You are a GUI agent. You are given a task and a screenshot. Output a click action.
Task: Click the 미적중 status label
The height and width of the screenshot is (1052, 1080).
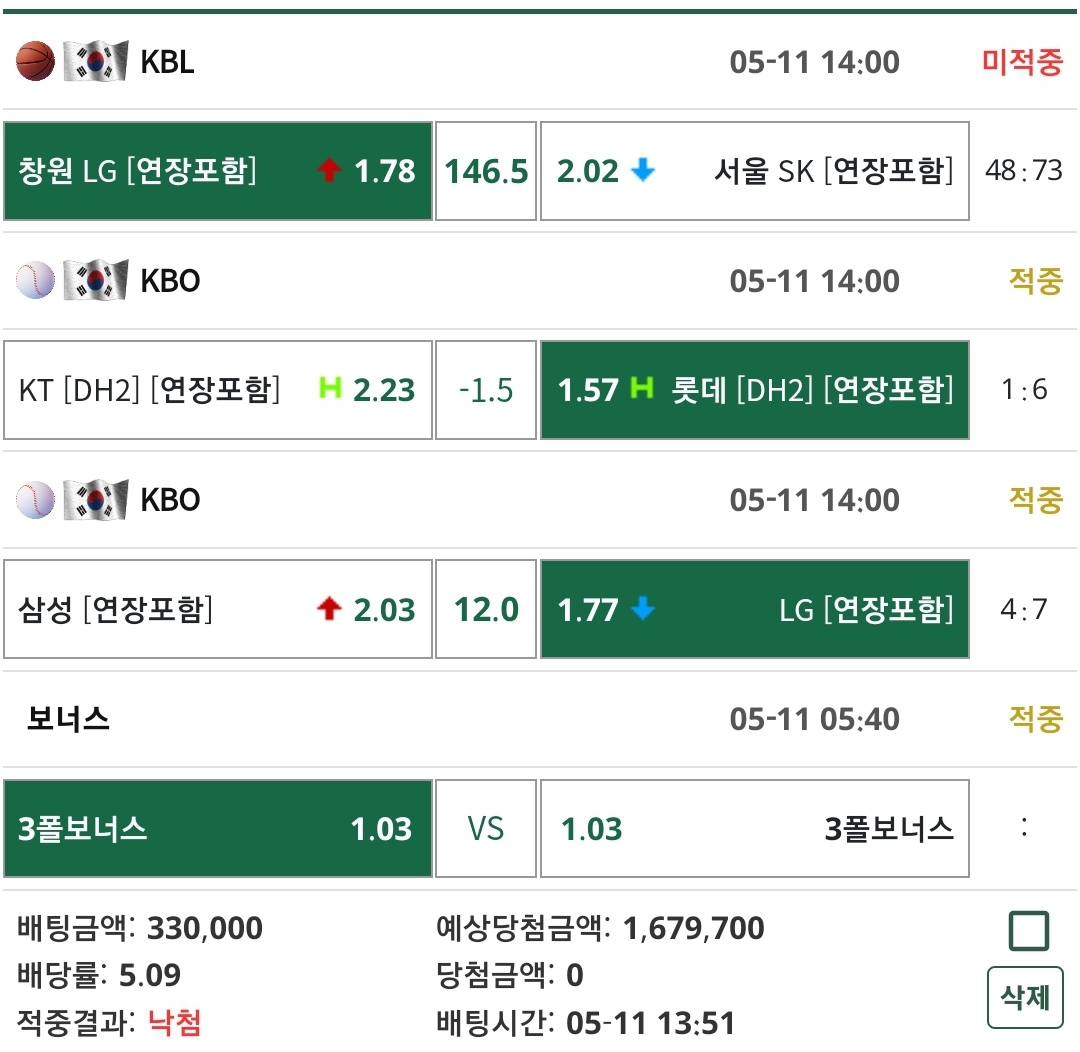(x=1022, y=62)
